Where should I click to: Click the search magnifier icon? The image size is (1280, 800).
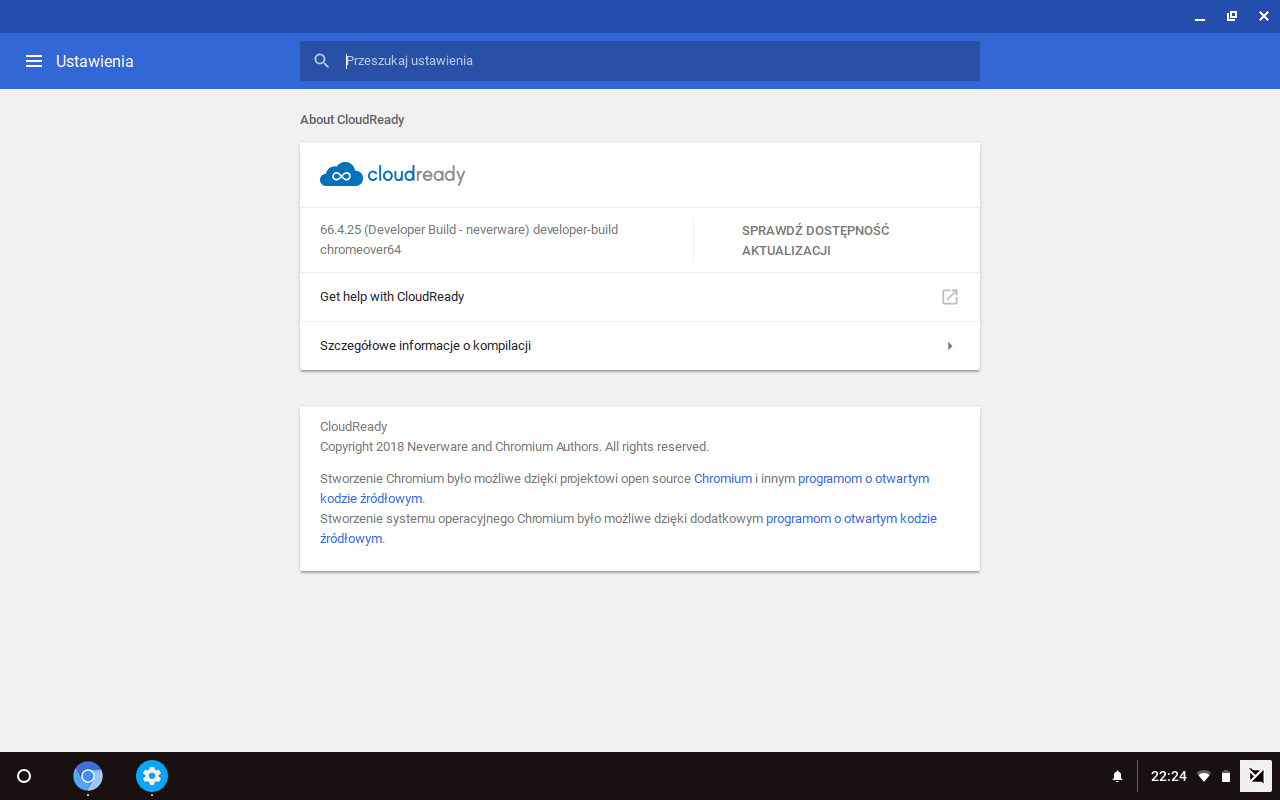pyautogui.click(x=322, y=61)
